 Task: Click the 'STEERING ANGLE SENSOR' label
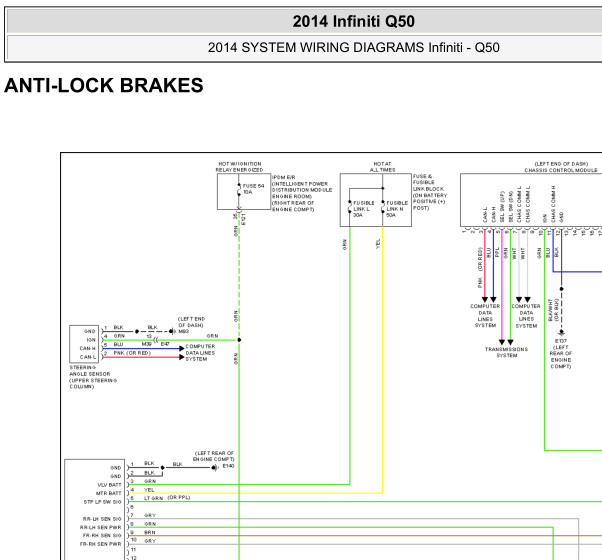[93, 377]
